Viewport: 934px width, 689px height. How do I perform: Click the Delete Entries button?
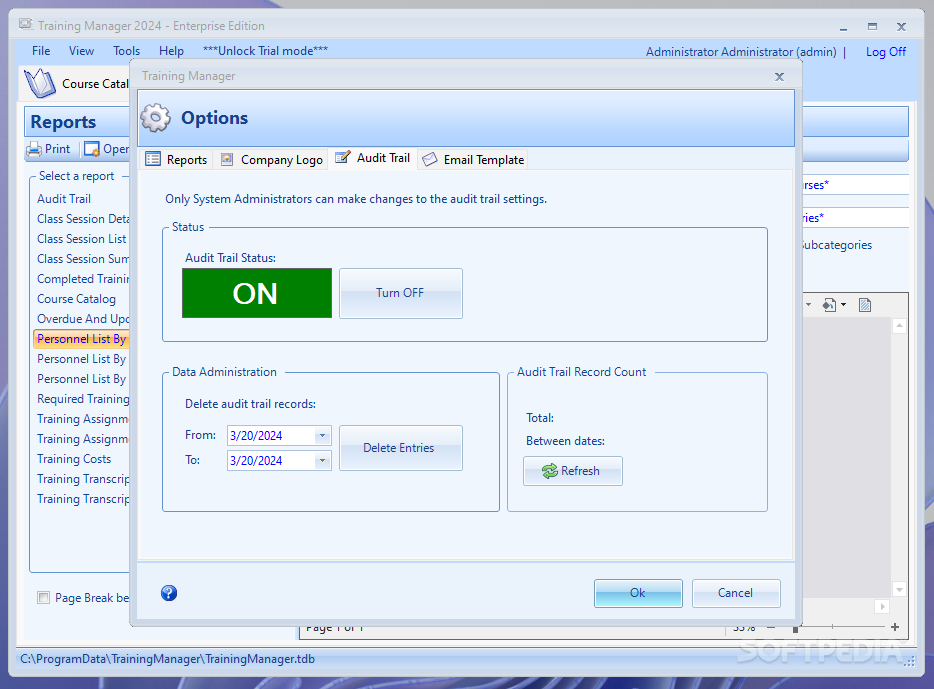(x=401, y=448)
